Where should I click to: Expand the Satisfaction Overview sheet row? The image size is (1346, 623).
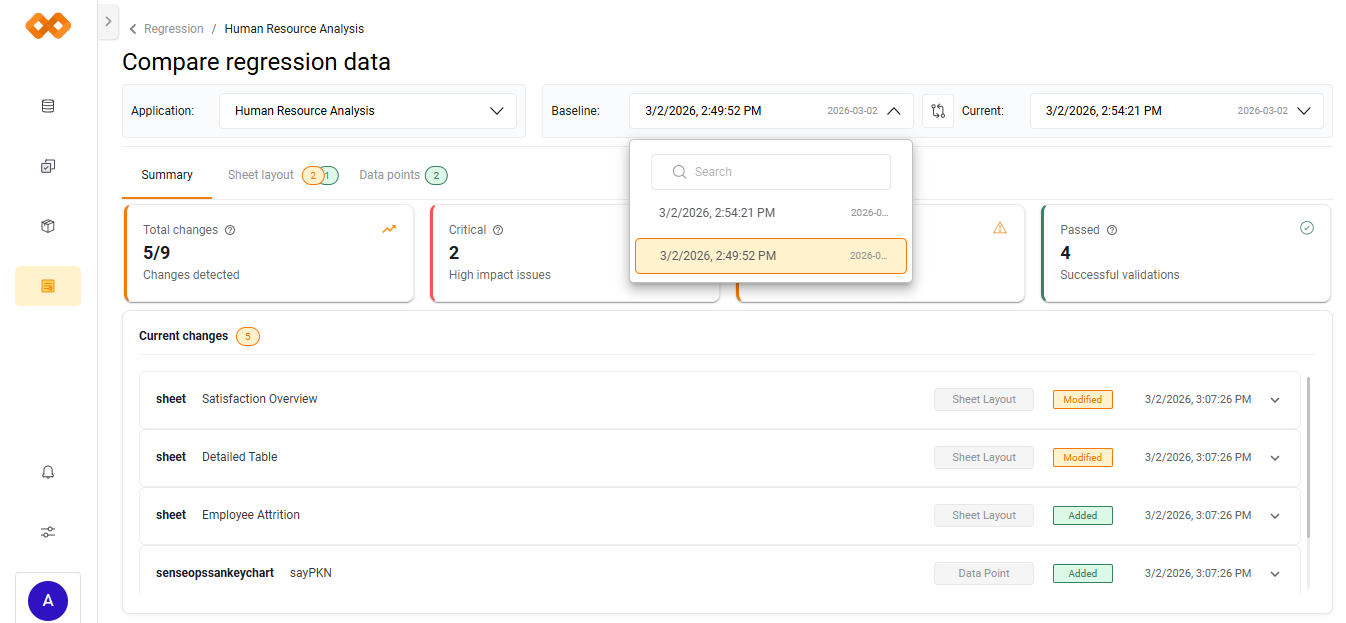tap(1275, 400)
